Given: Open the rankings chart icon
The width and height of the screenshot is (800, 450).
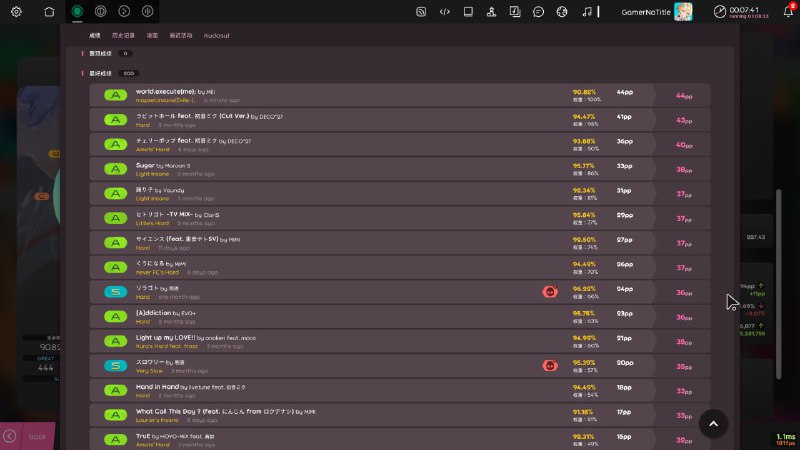Looking at the screenshot, I should coord(491,12).
